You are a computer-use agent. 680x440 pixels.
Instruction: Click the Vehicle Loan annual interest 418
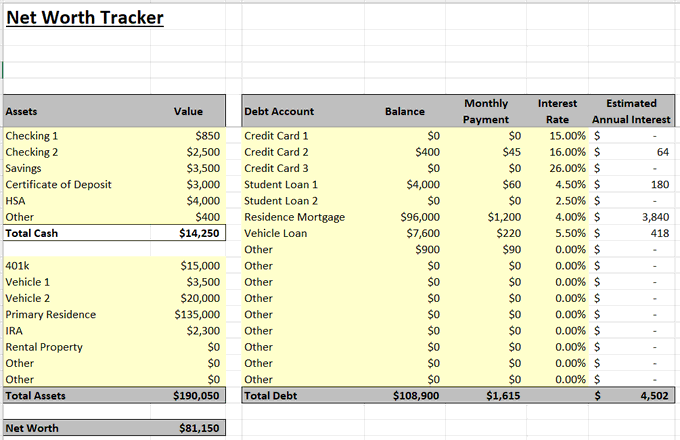[x=660, y=233]
